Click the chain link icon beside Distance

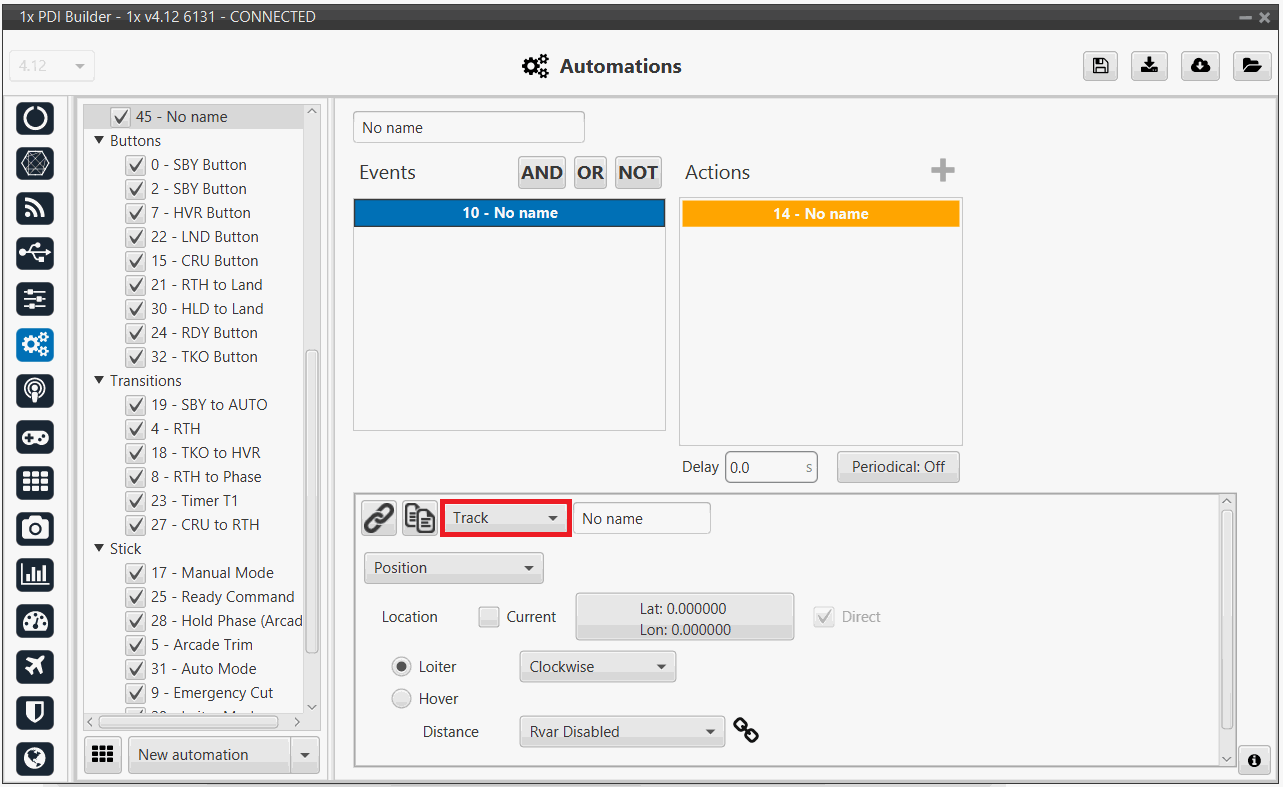(x=746, y=731)
